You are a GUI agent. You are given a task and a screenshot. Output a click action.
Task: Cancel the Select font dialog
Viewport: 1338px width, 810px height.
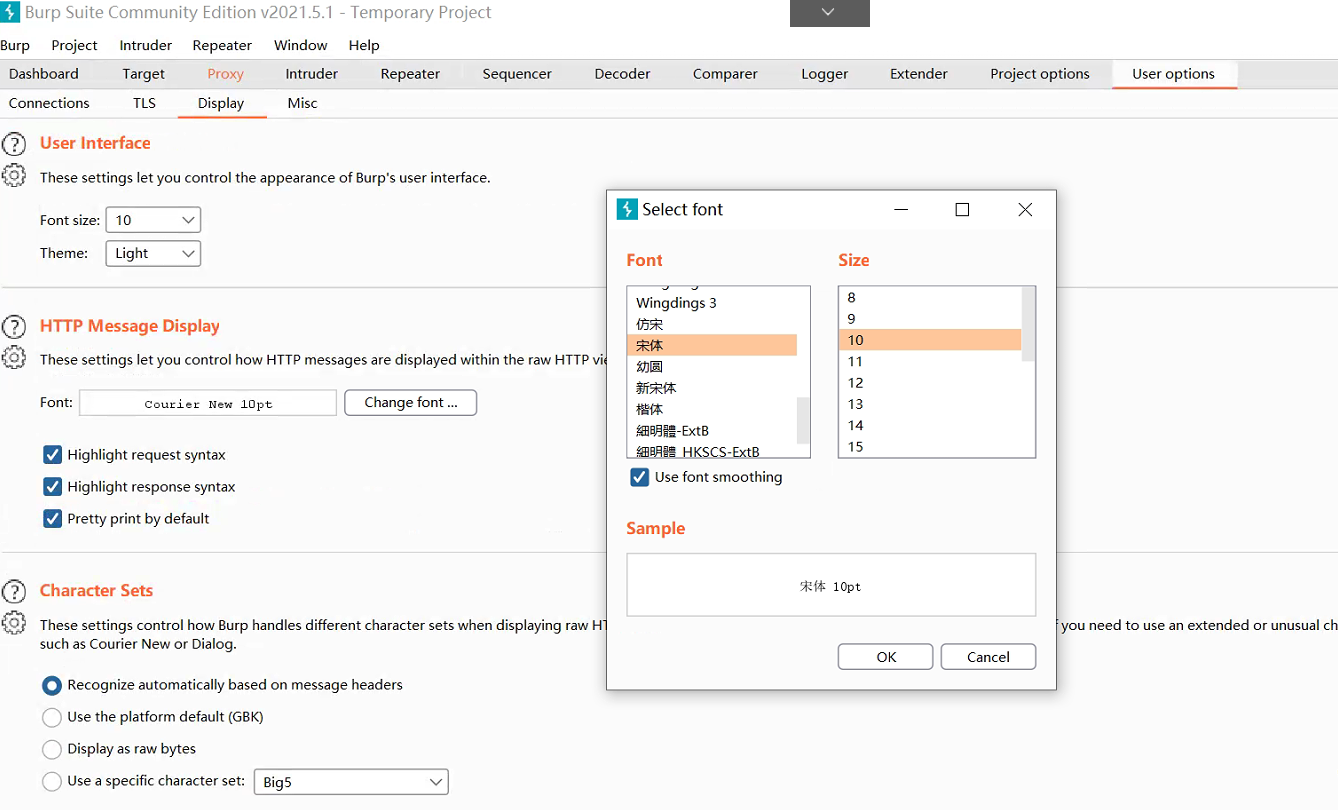pos(988,657)
